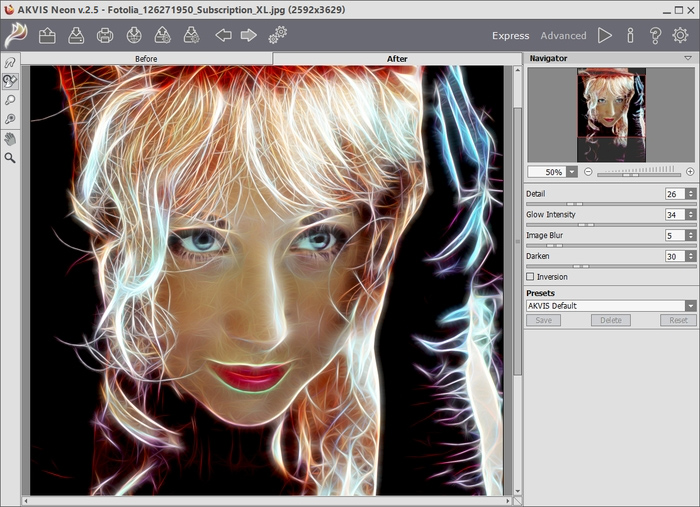Viewport: 700px width, 507px height.
Task: Open an image file from toolbar
Action: [47, 36]
